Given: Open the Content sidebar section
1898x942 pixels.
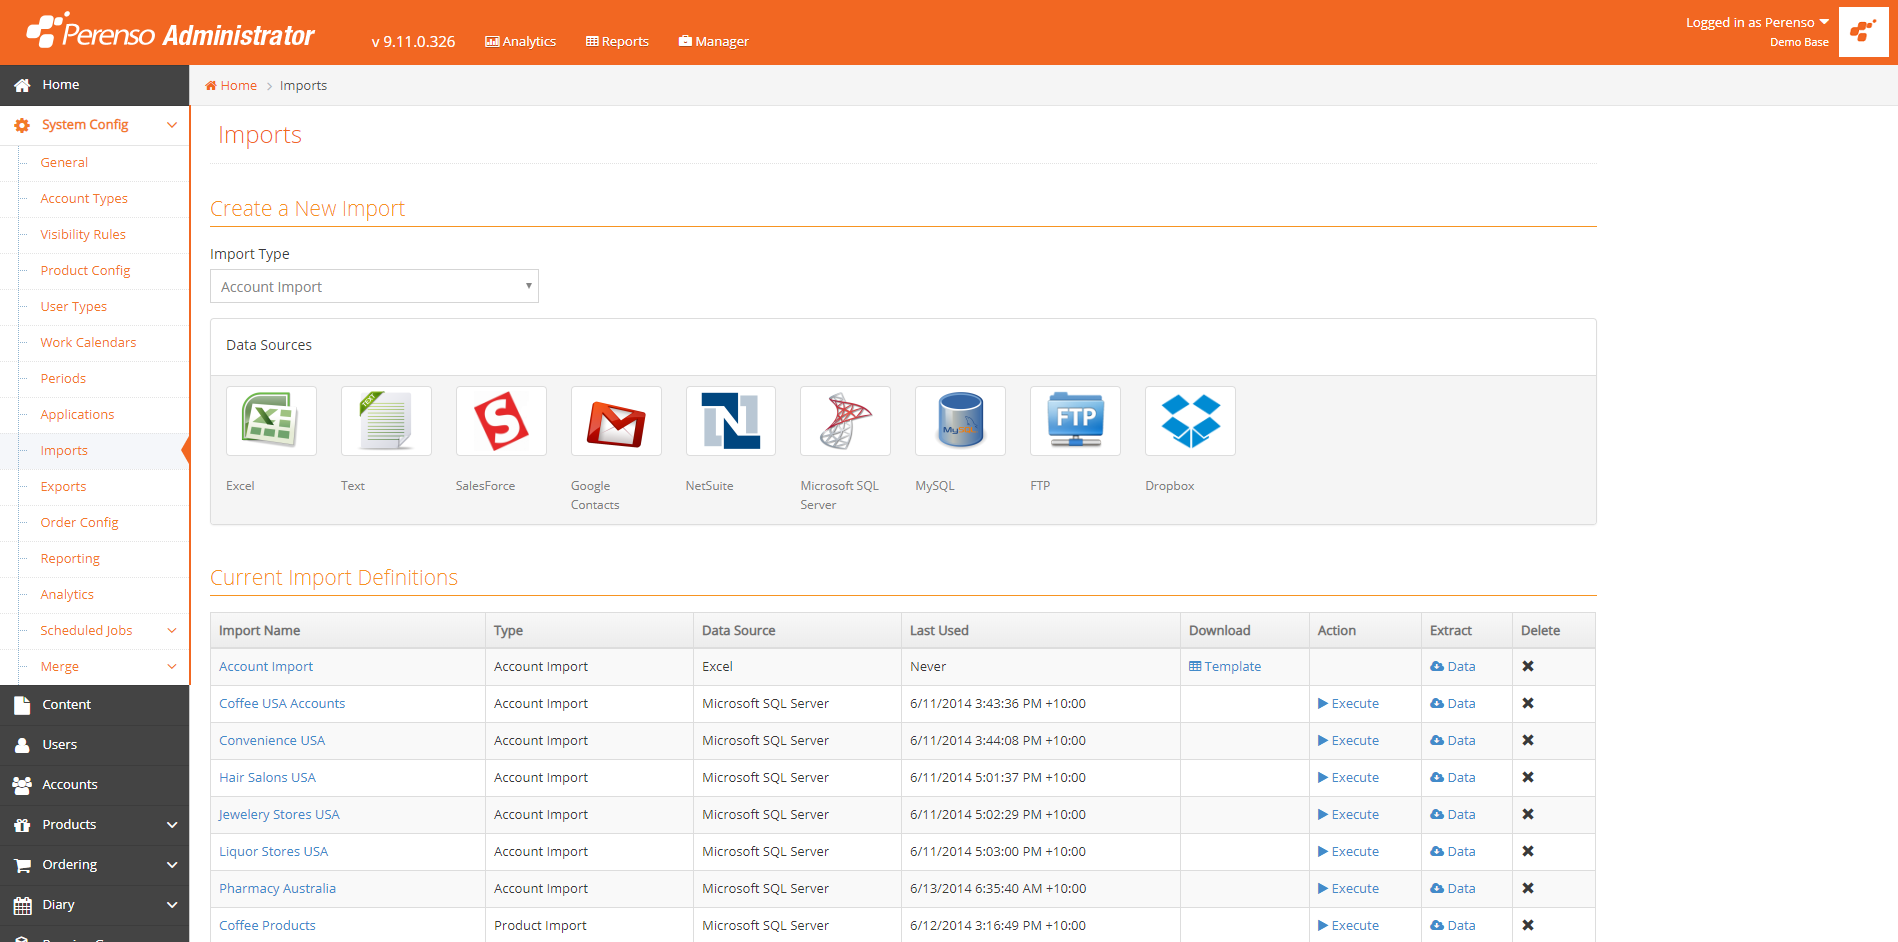Looking at the screenshot, I should tap(94, 705).
